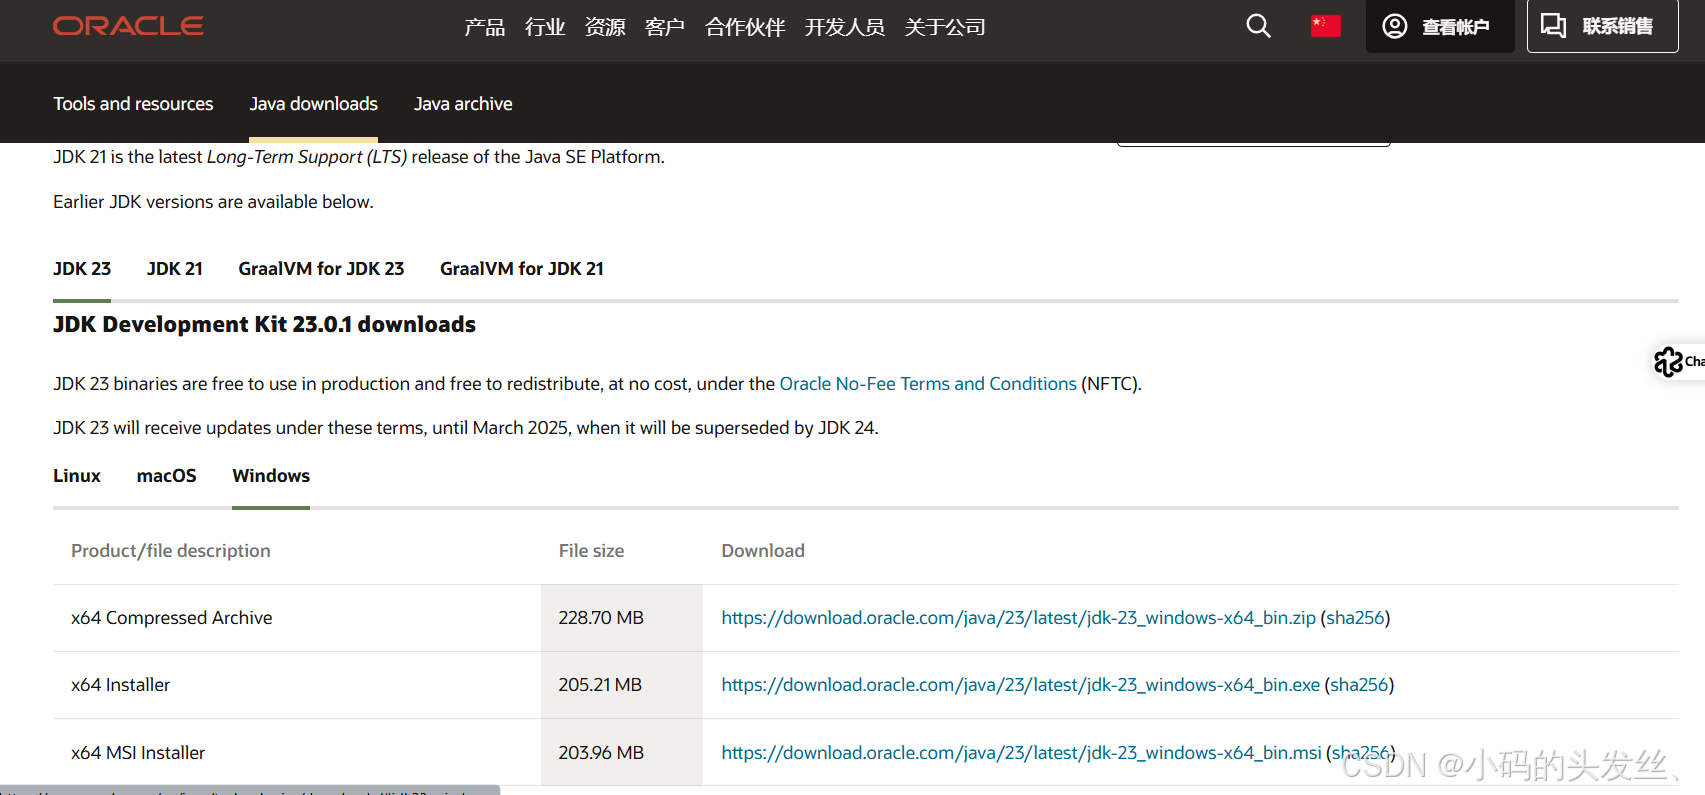Select the JDK 23 tab

click(x=82, y=269)
